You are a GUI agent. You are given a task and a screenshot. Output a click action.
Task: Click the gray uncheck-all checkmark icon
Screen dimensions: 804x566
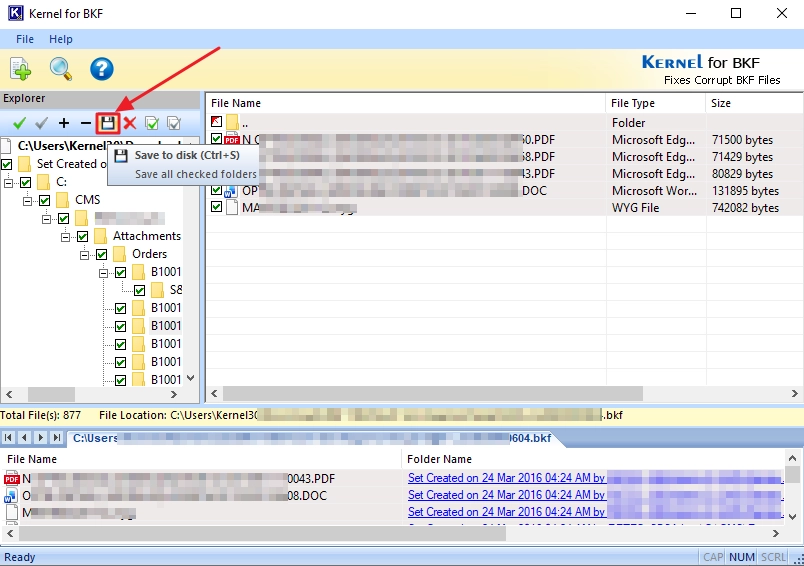[x=42, y=123]
